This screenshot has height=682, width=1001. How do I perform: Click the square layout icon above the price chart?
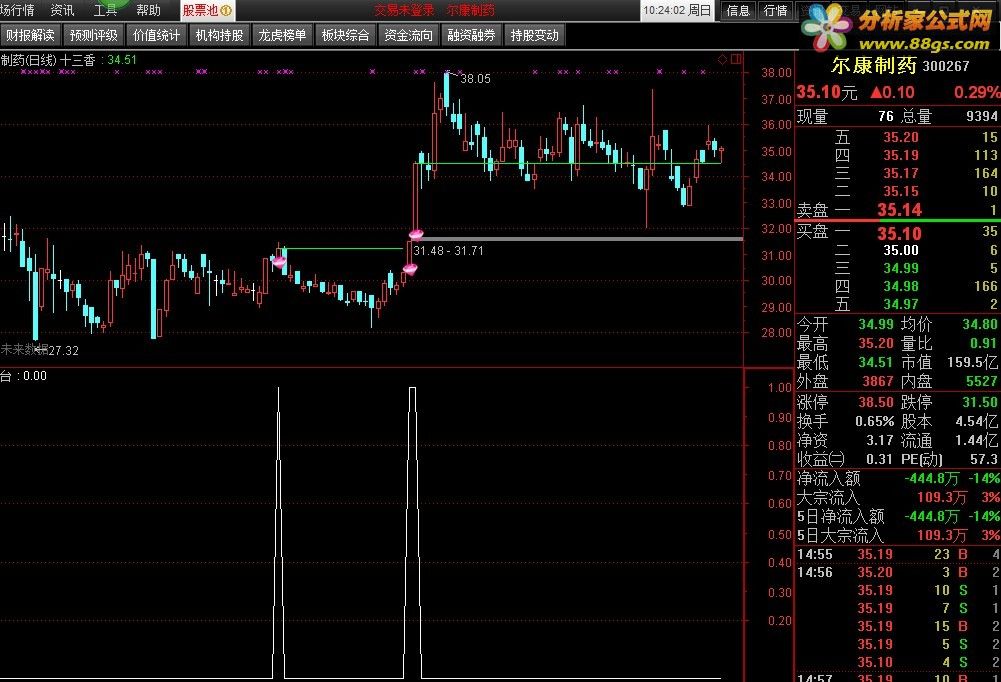click(x=736, y=59)
